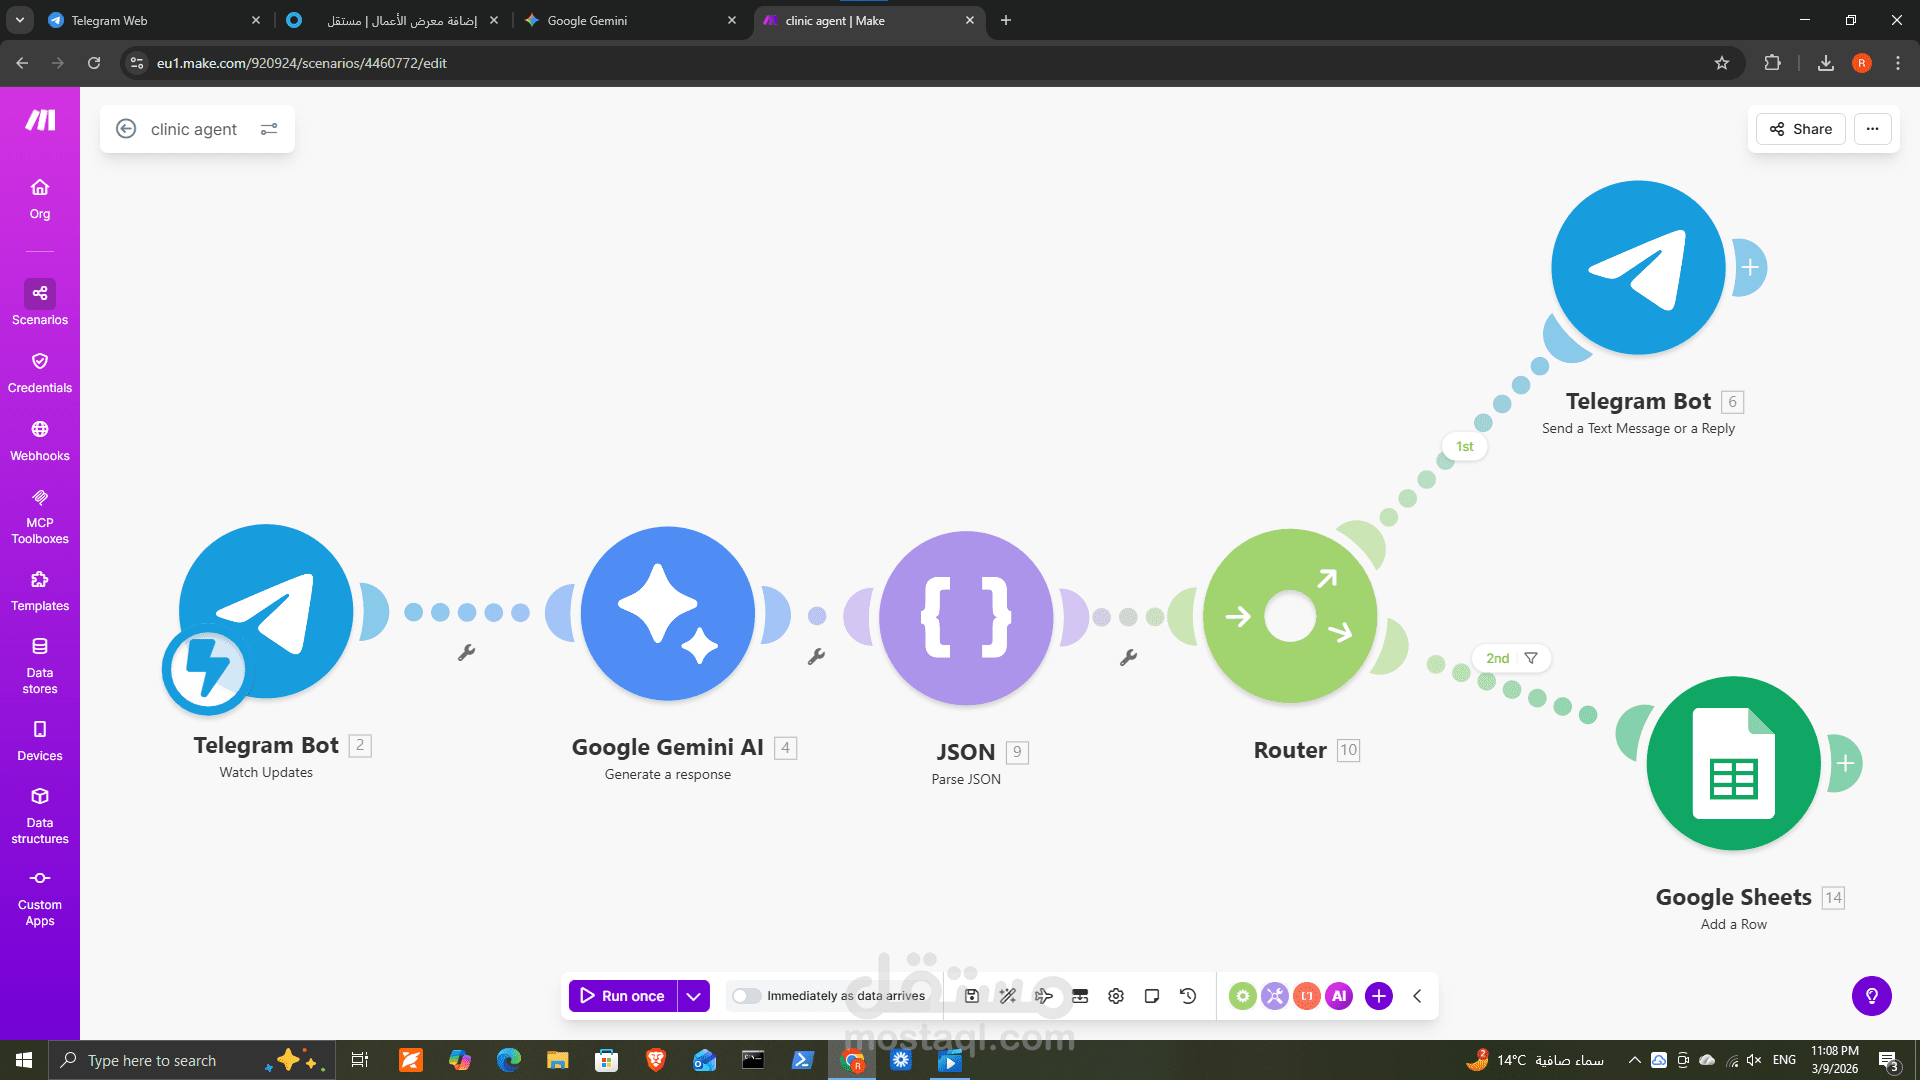Click the scenario options sliders icon
The height and width of the screenshot is (1080, 1920).
click(269, 129)
